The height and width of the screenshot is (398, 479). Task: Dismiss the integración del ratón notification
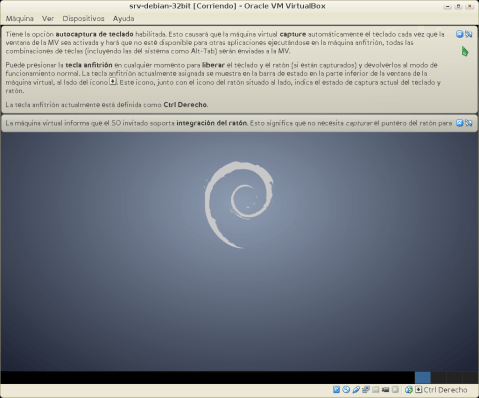[x=460, y=123]
